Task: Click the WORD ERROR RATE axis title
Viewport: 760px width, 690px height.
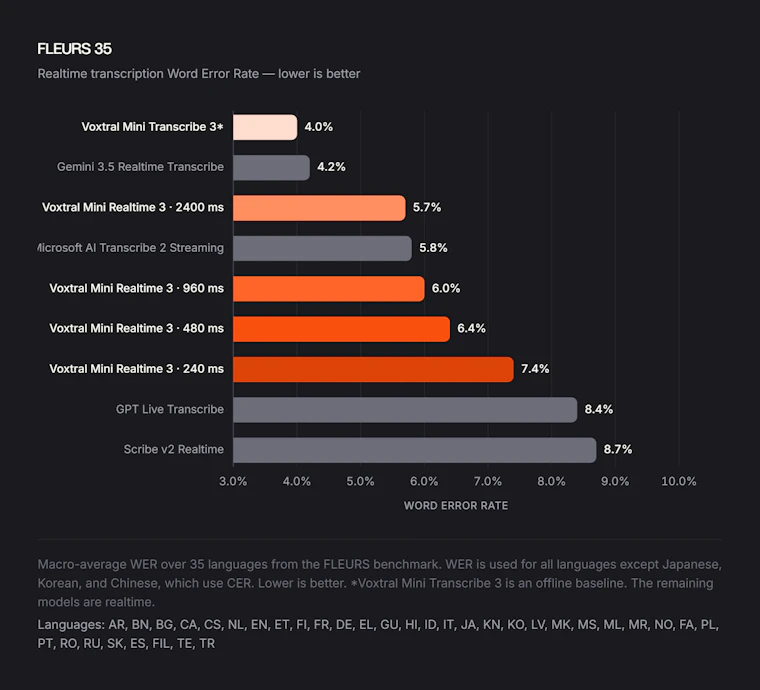Action: pos(456,505)
